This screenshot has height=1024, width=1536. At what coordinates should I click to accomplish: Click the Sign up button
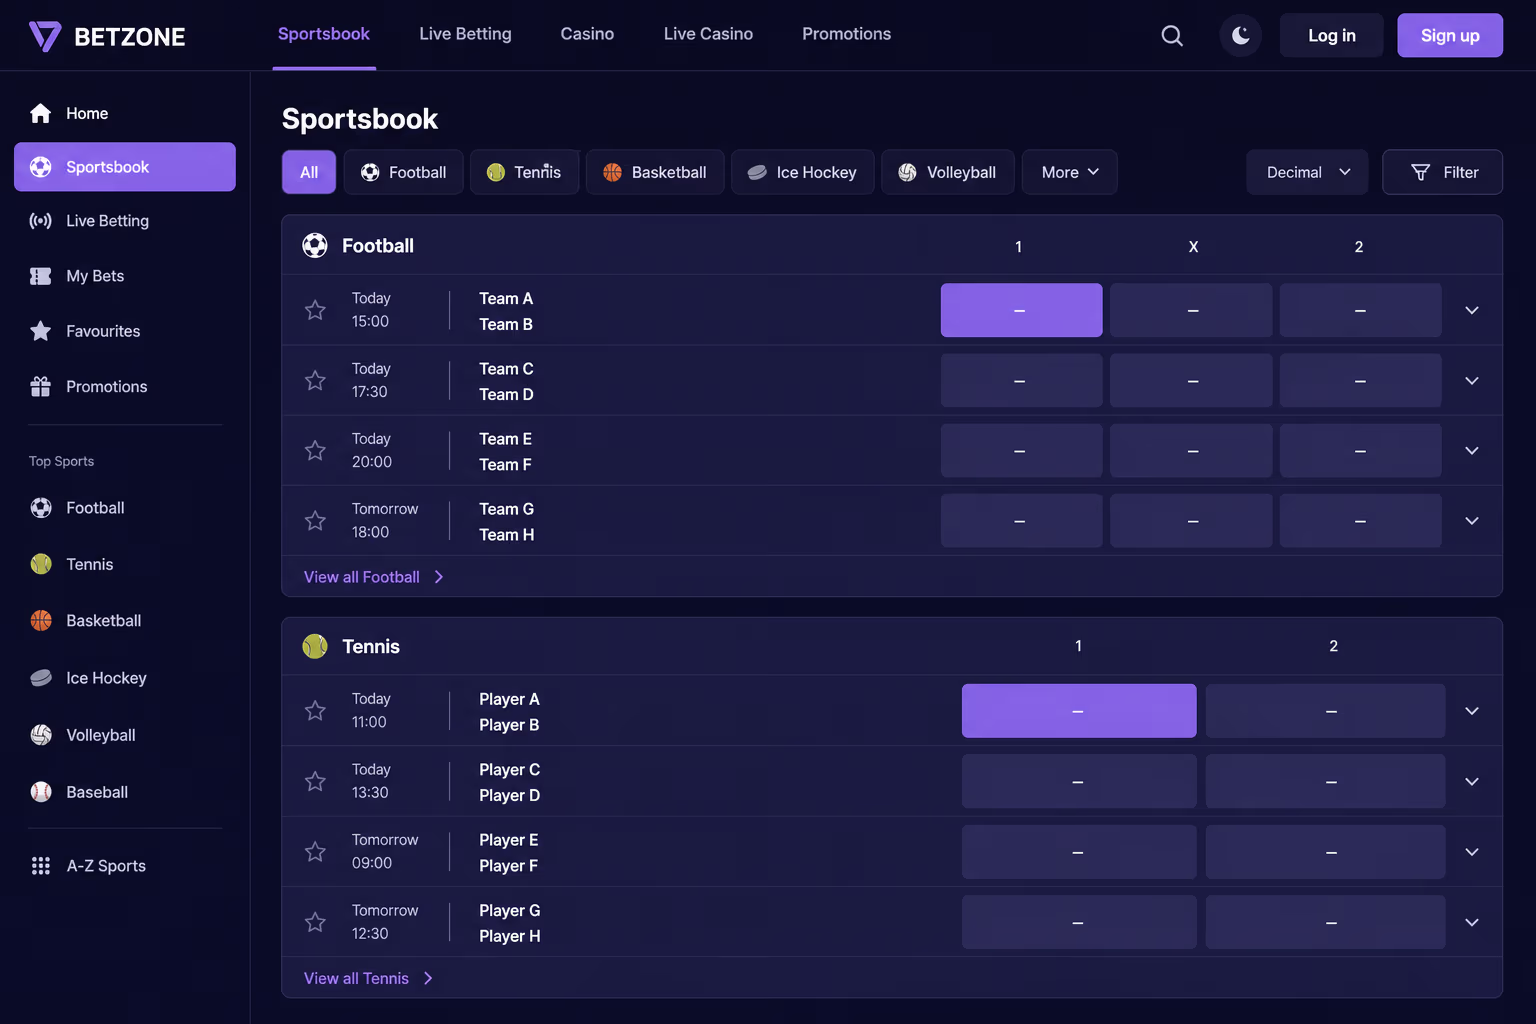[1450, 36]
